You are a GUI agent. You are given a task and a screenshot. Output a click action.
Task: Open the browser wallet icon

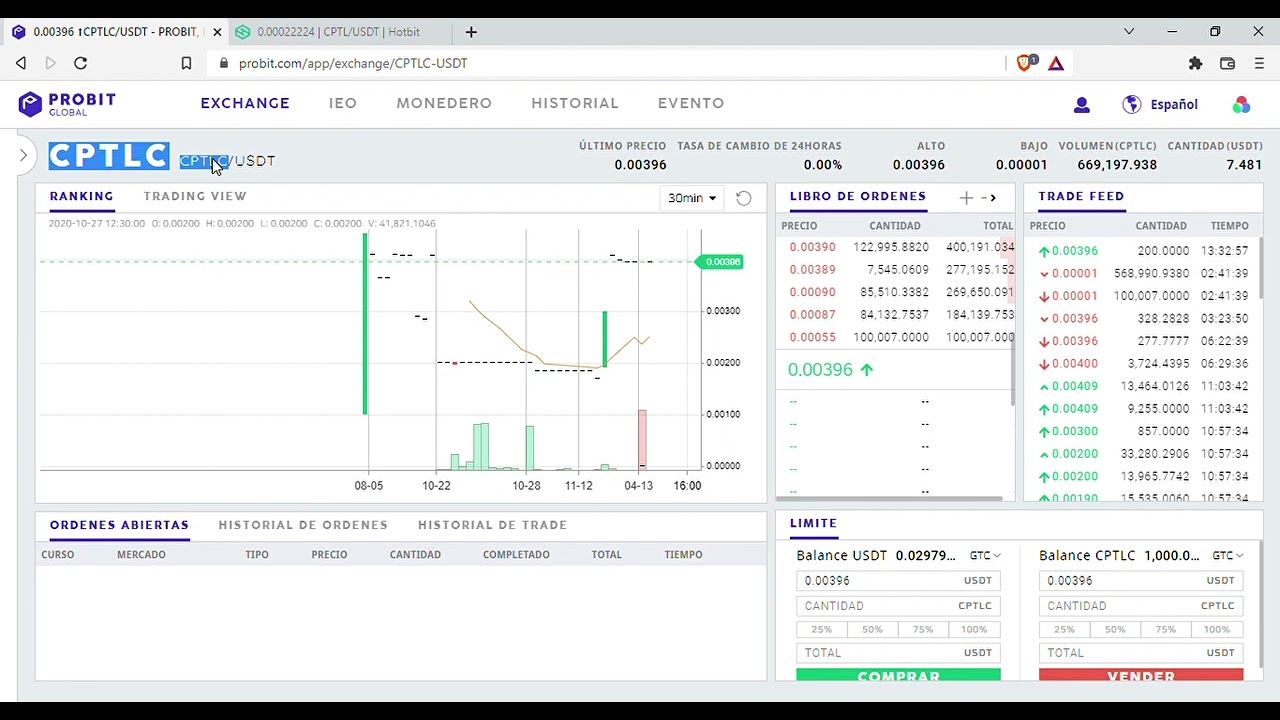pyautogui.click(x=1227, y=63)
